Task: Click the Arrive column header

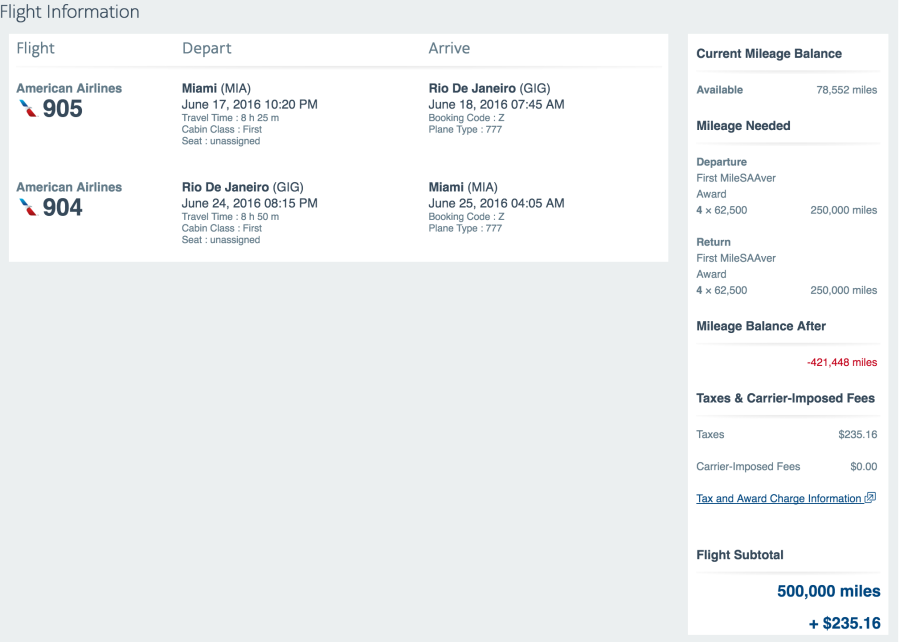Action: coord(449,48)
